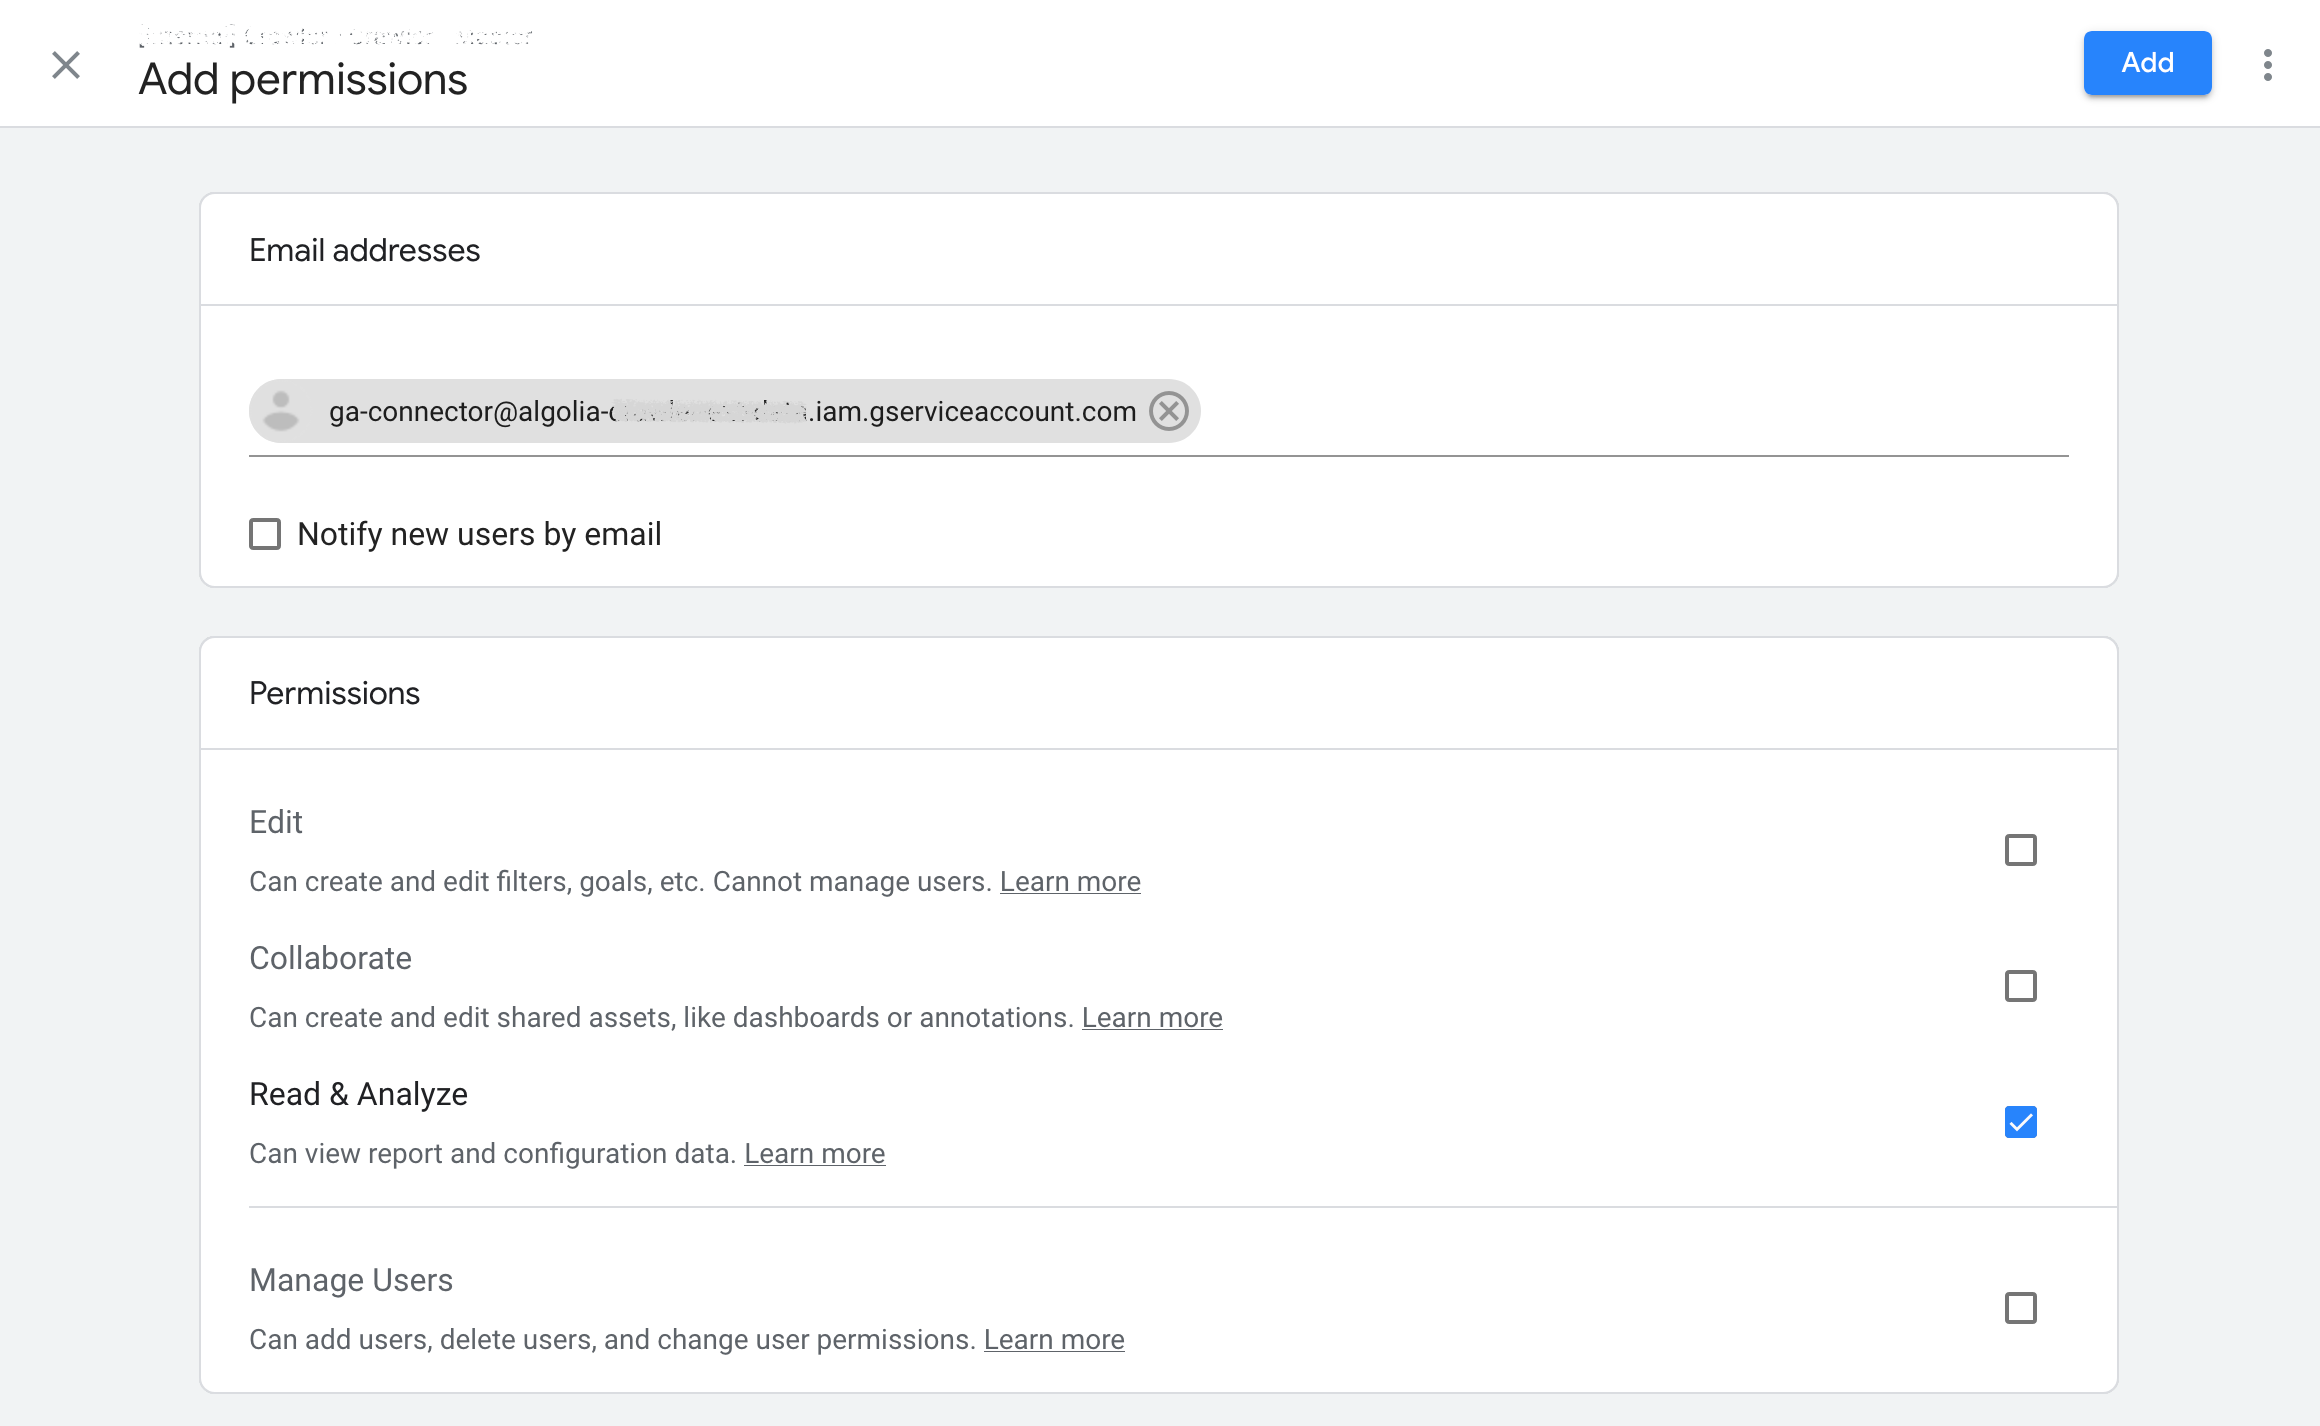Click the blue Add button
This screenshot has width=2320, height=1426.
pos(2147,63)
